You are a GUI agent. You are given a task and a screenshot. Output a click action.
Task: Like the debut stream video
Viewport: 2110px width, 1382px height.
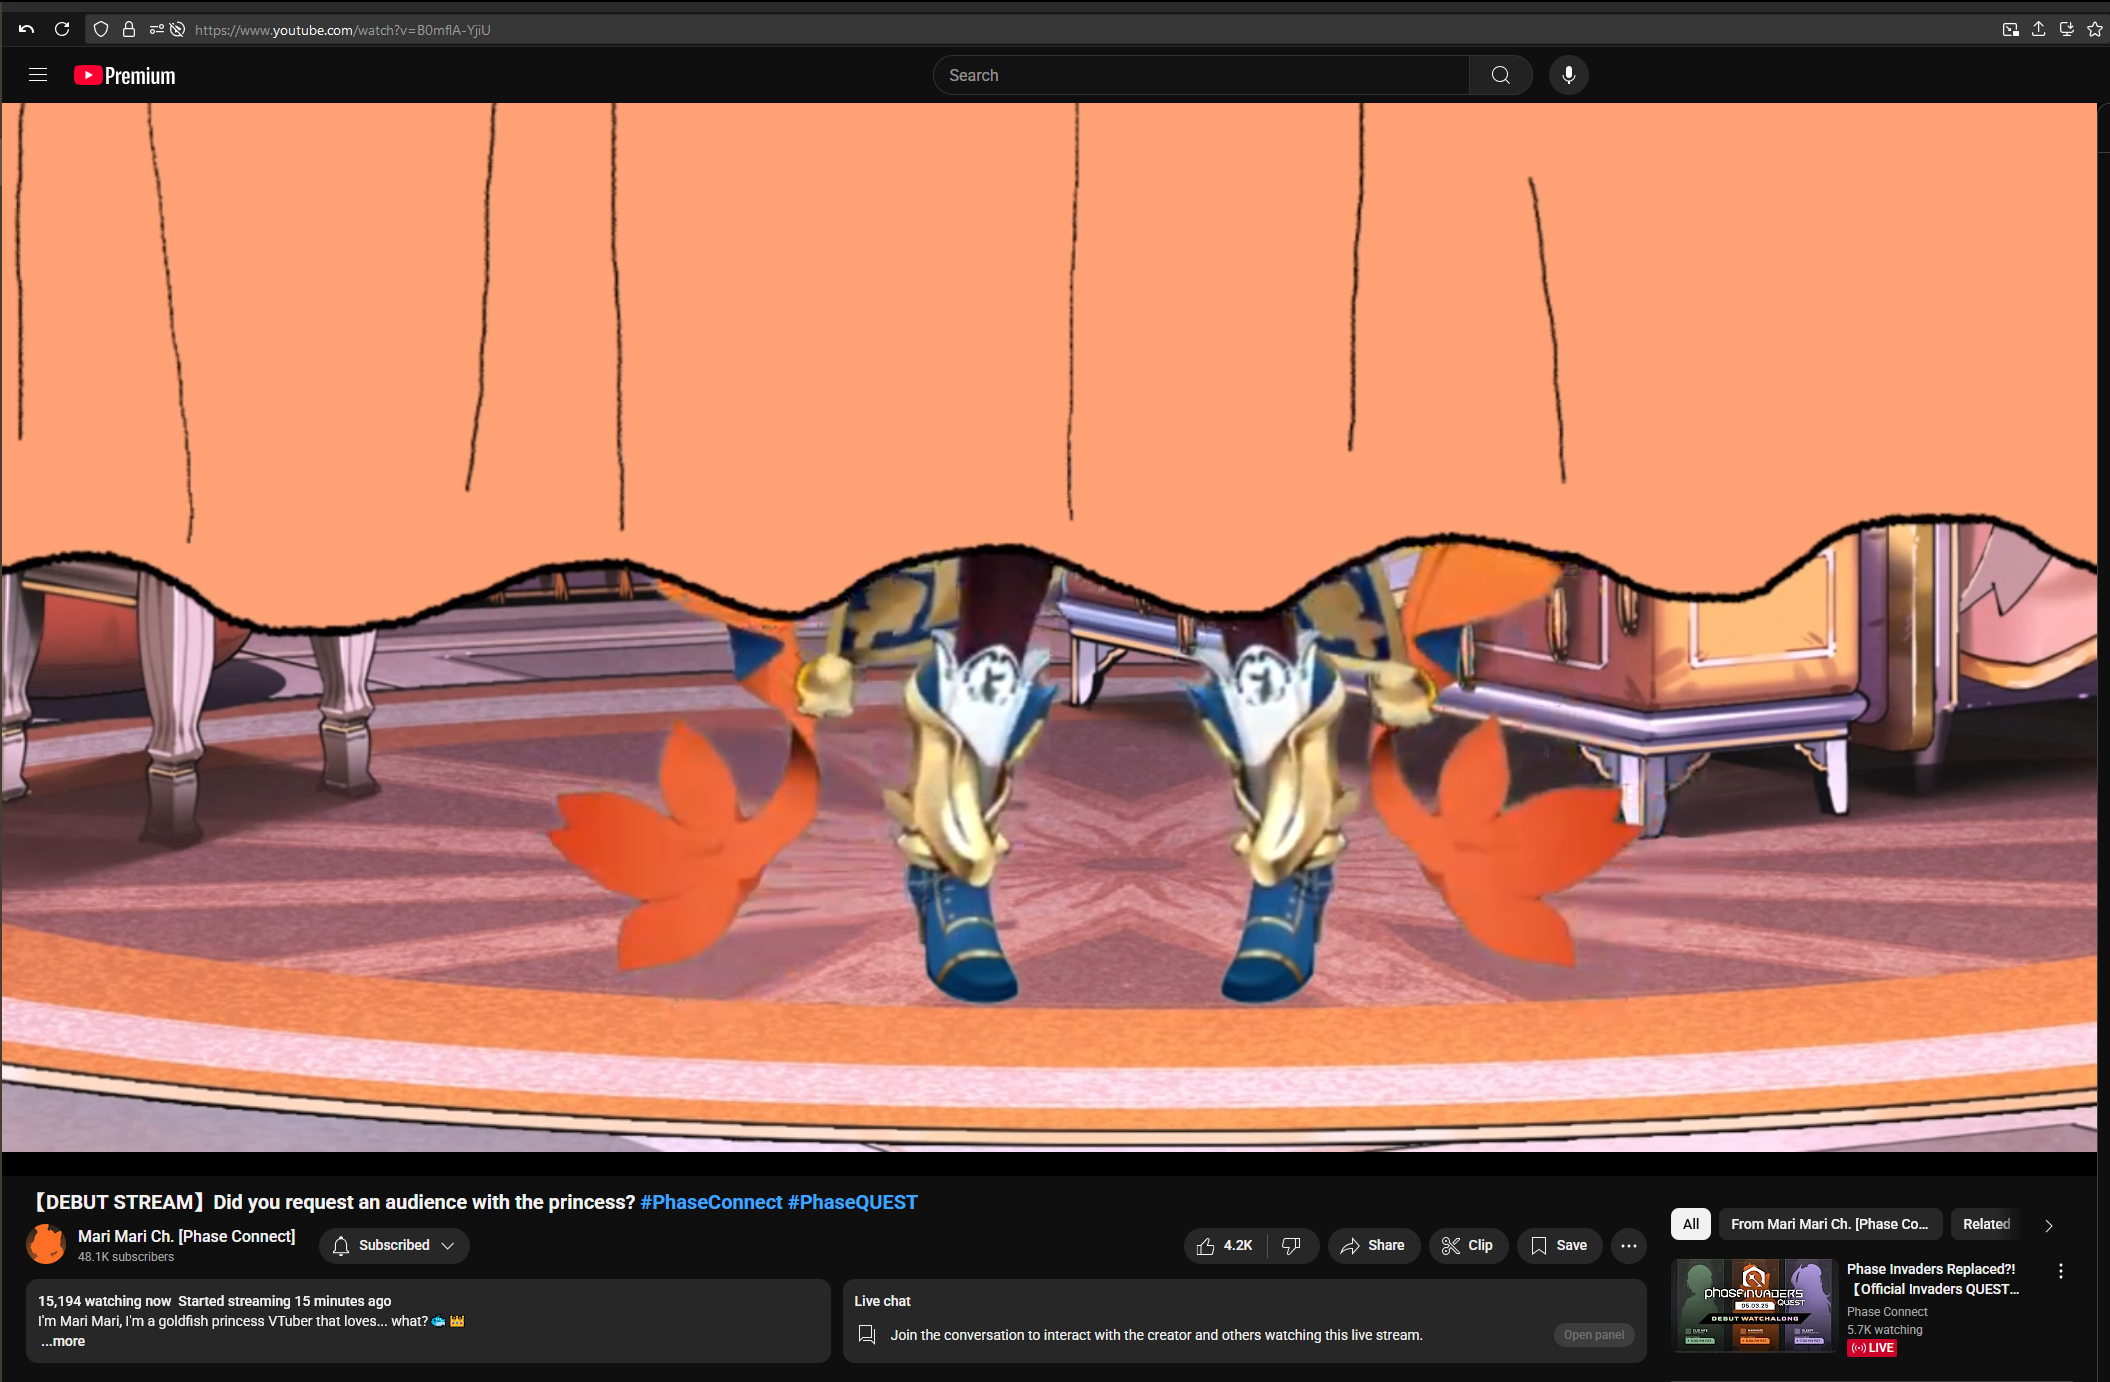tap(1225, 1245)
